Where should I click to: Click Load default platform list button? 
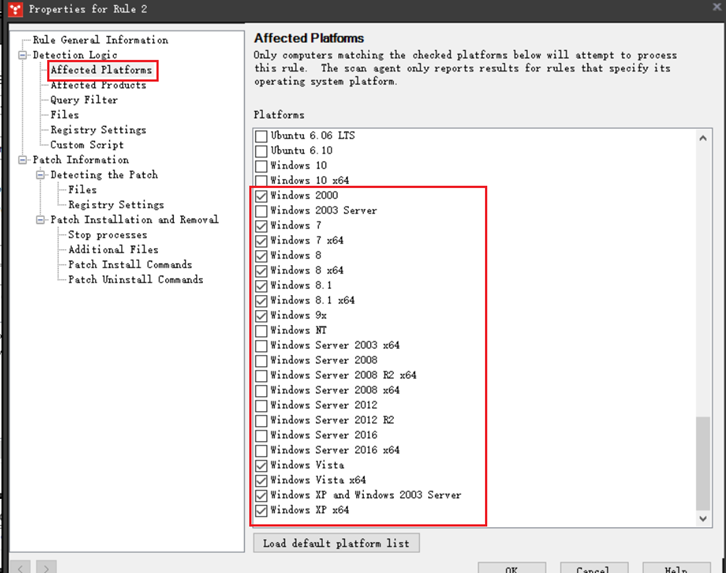[337, 543]
